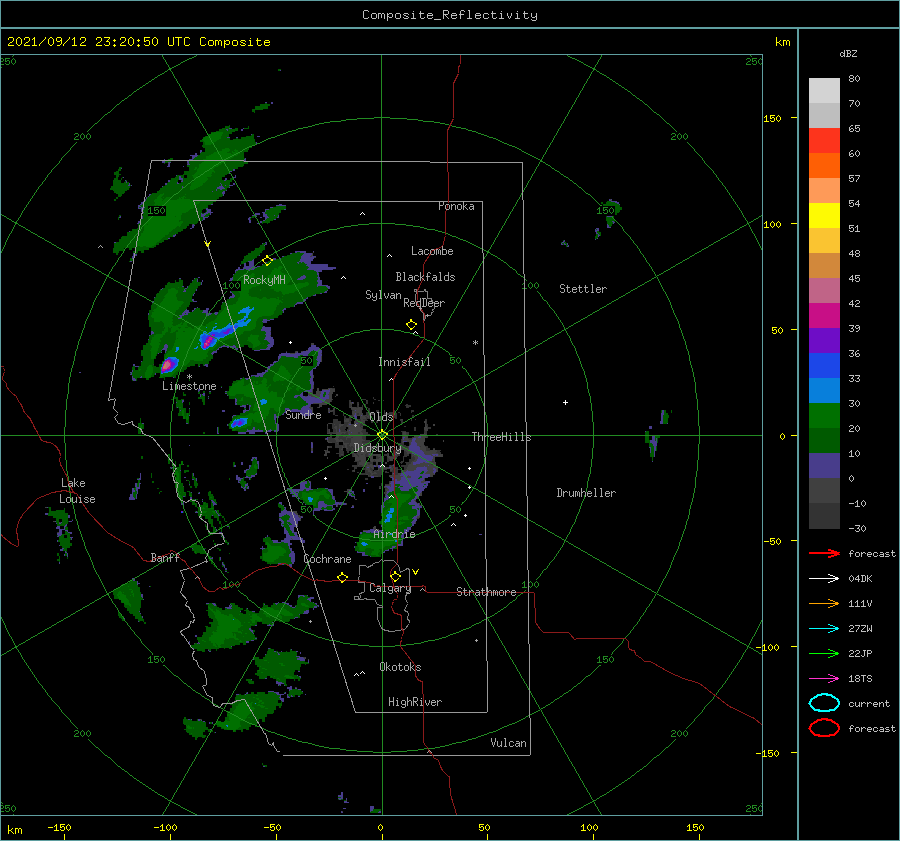Click the yellow km label at top right
Image resolution: width=900 pixels, height=841 pixels.
(x=782, y=42)
